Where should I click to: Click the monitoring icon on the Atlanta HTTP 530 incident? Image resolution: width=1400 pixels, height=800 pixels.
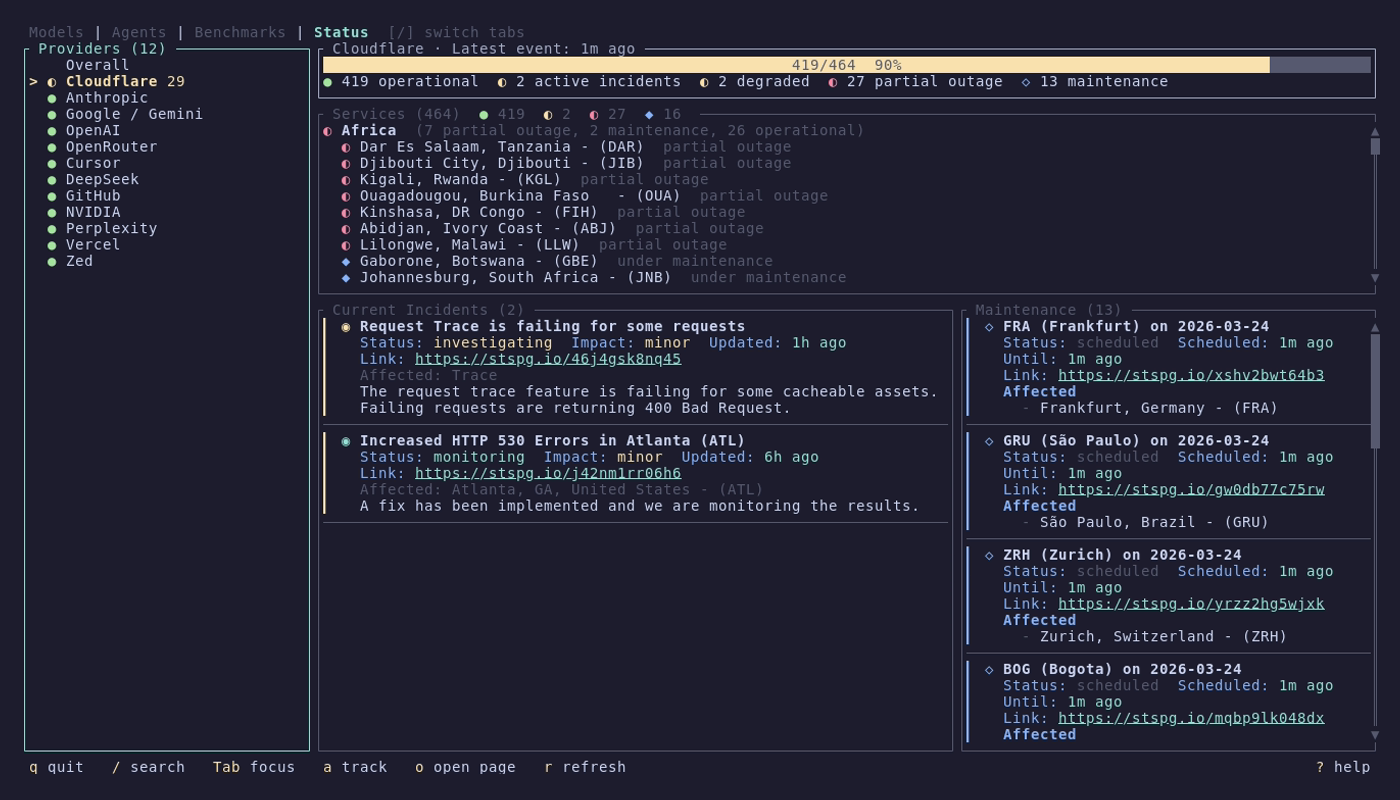click(x=345, y=440)
